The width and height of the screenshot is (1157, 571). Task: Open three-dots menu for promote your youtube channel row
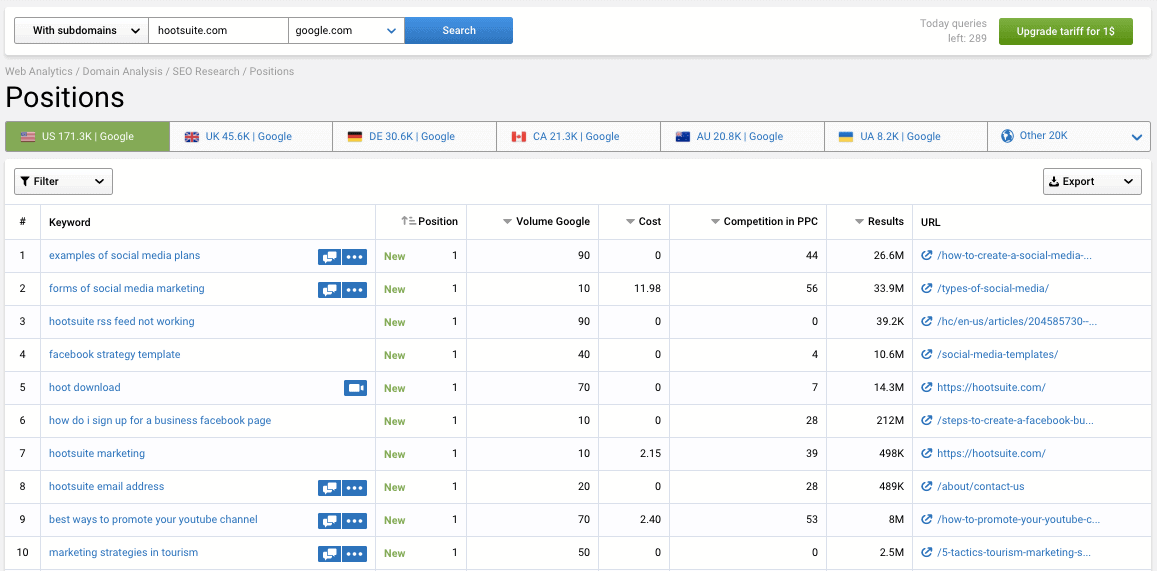coord(355,520)
